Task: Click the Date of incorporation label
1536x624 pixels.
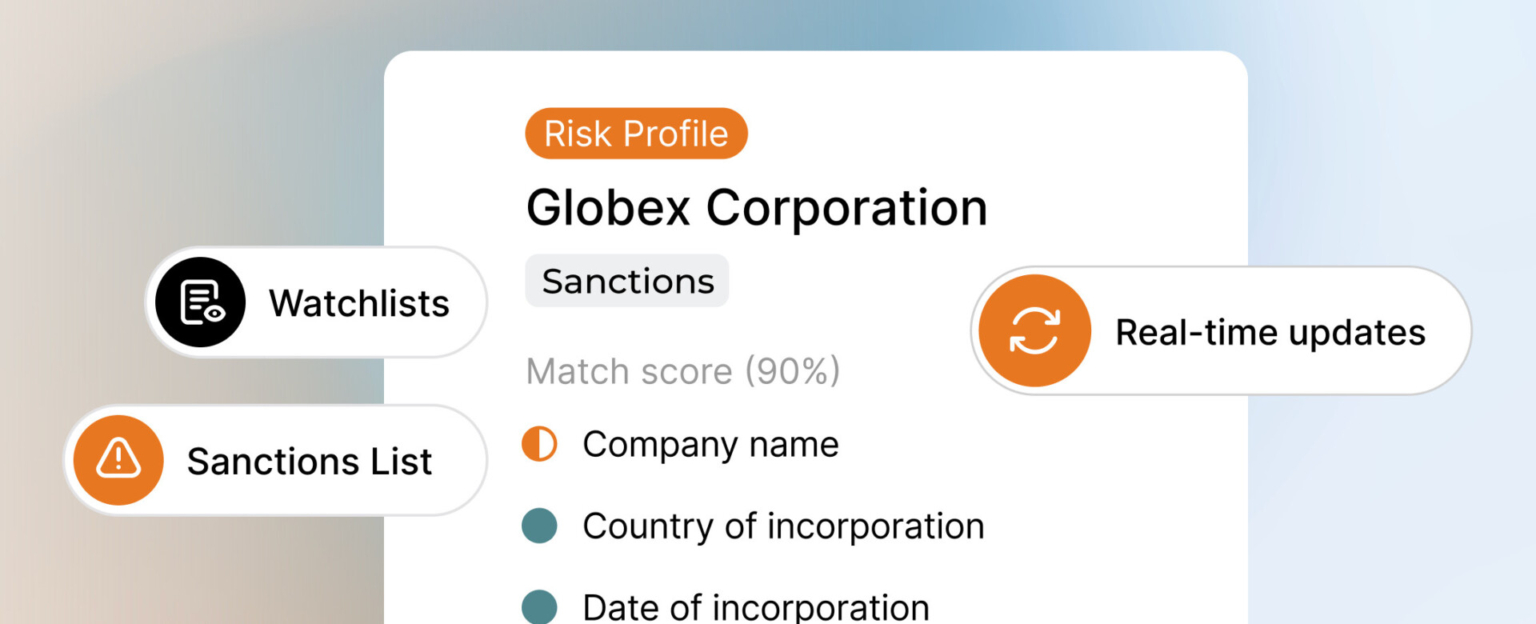Action: coord(755,607)
